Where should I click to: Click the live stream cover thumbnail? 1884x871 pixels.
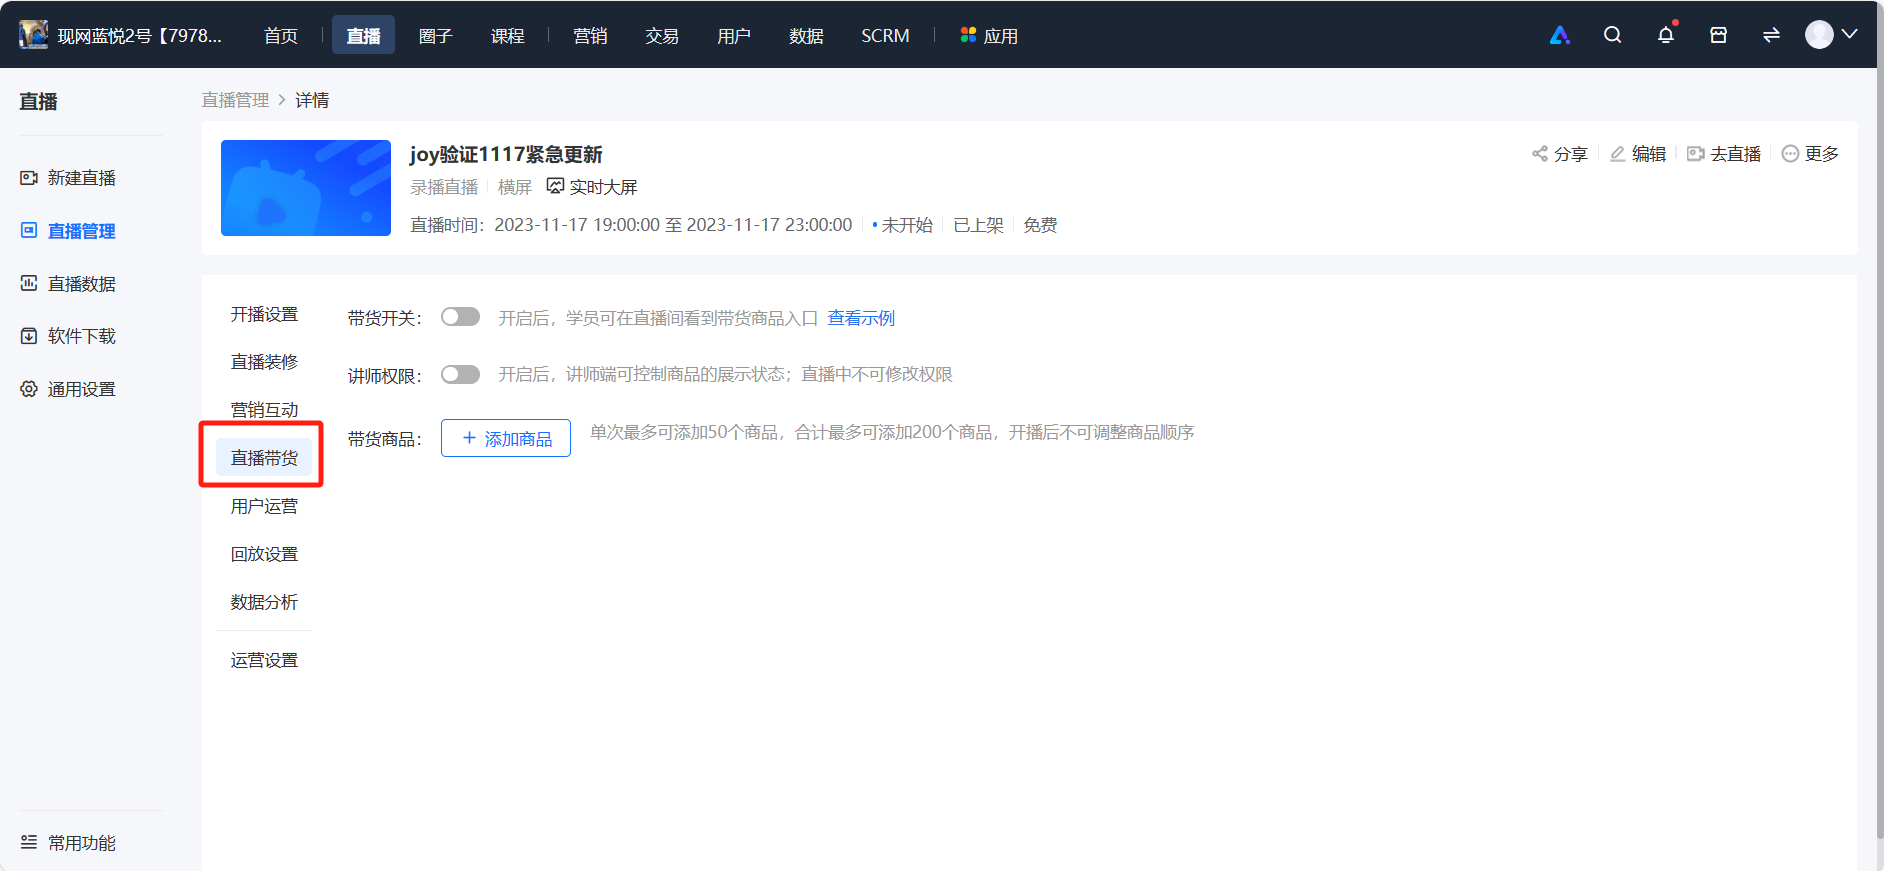pos(306,188)
